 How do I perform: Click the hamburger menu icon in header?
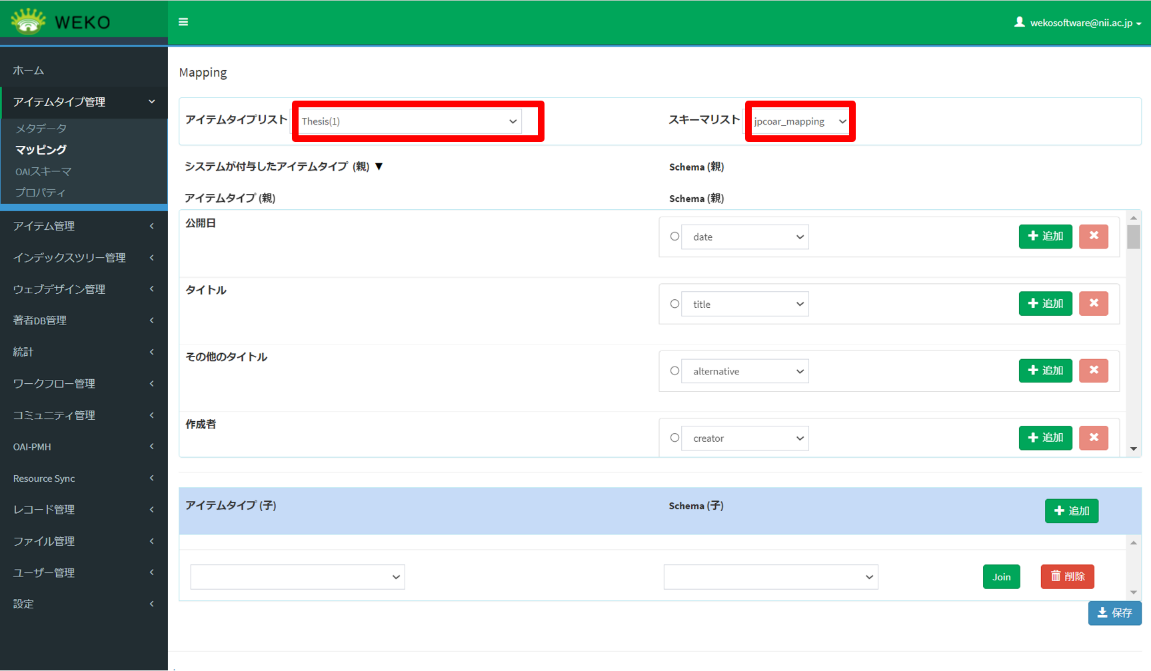click(x=183, y=21)
